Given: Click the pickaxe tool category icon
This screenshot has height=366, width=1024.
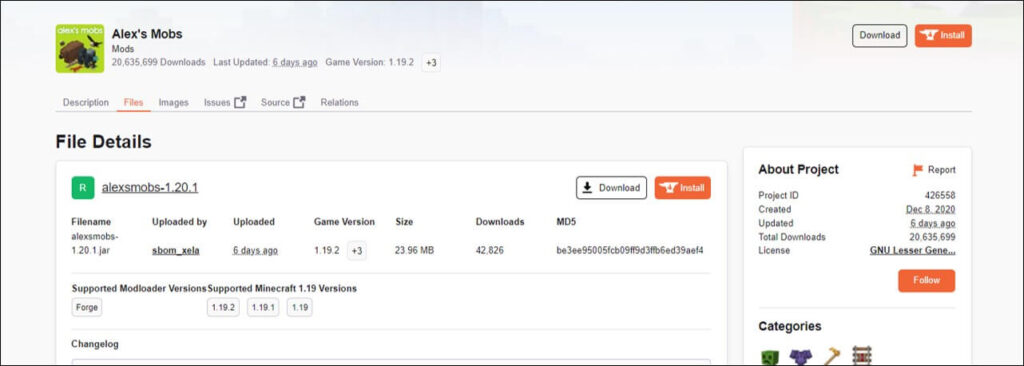Looking at the screenshot, I should coord(831,357).
